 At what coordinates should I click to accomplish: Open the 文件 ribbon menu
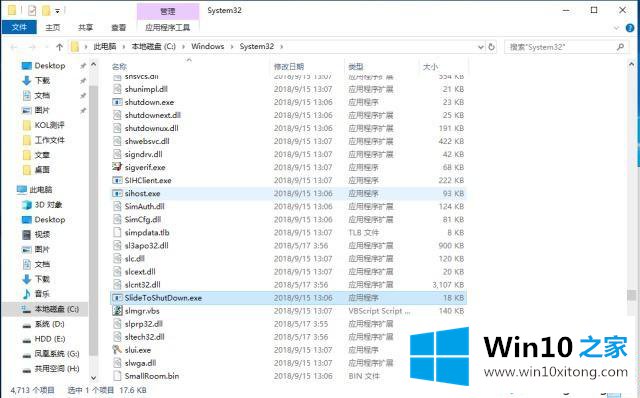19,27
